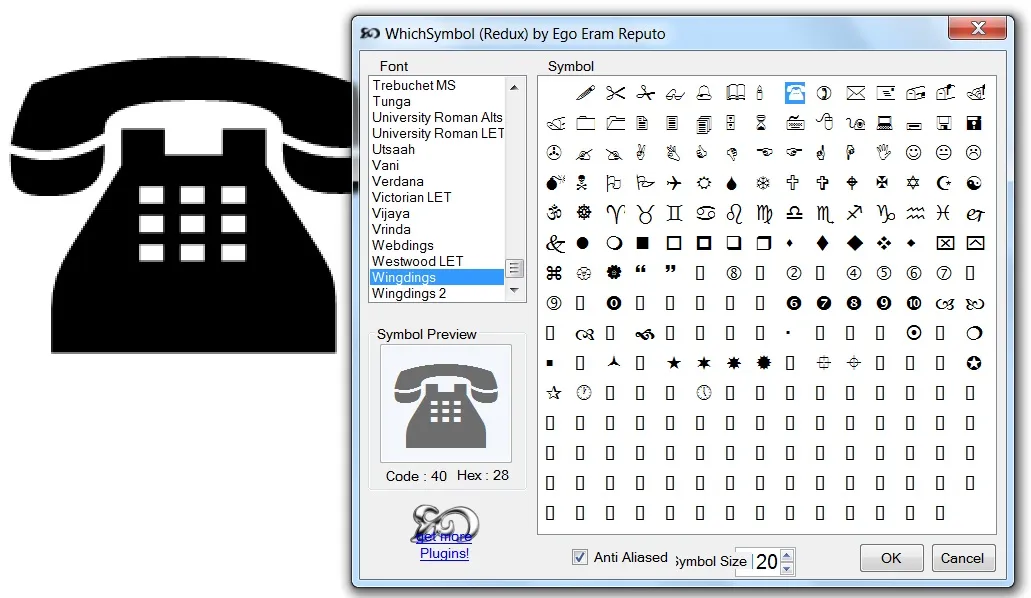1031x598 pixels.
Task: Pick the water droplet symbol
Action: coord(732,184)
